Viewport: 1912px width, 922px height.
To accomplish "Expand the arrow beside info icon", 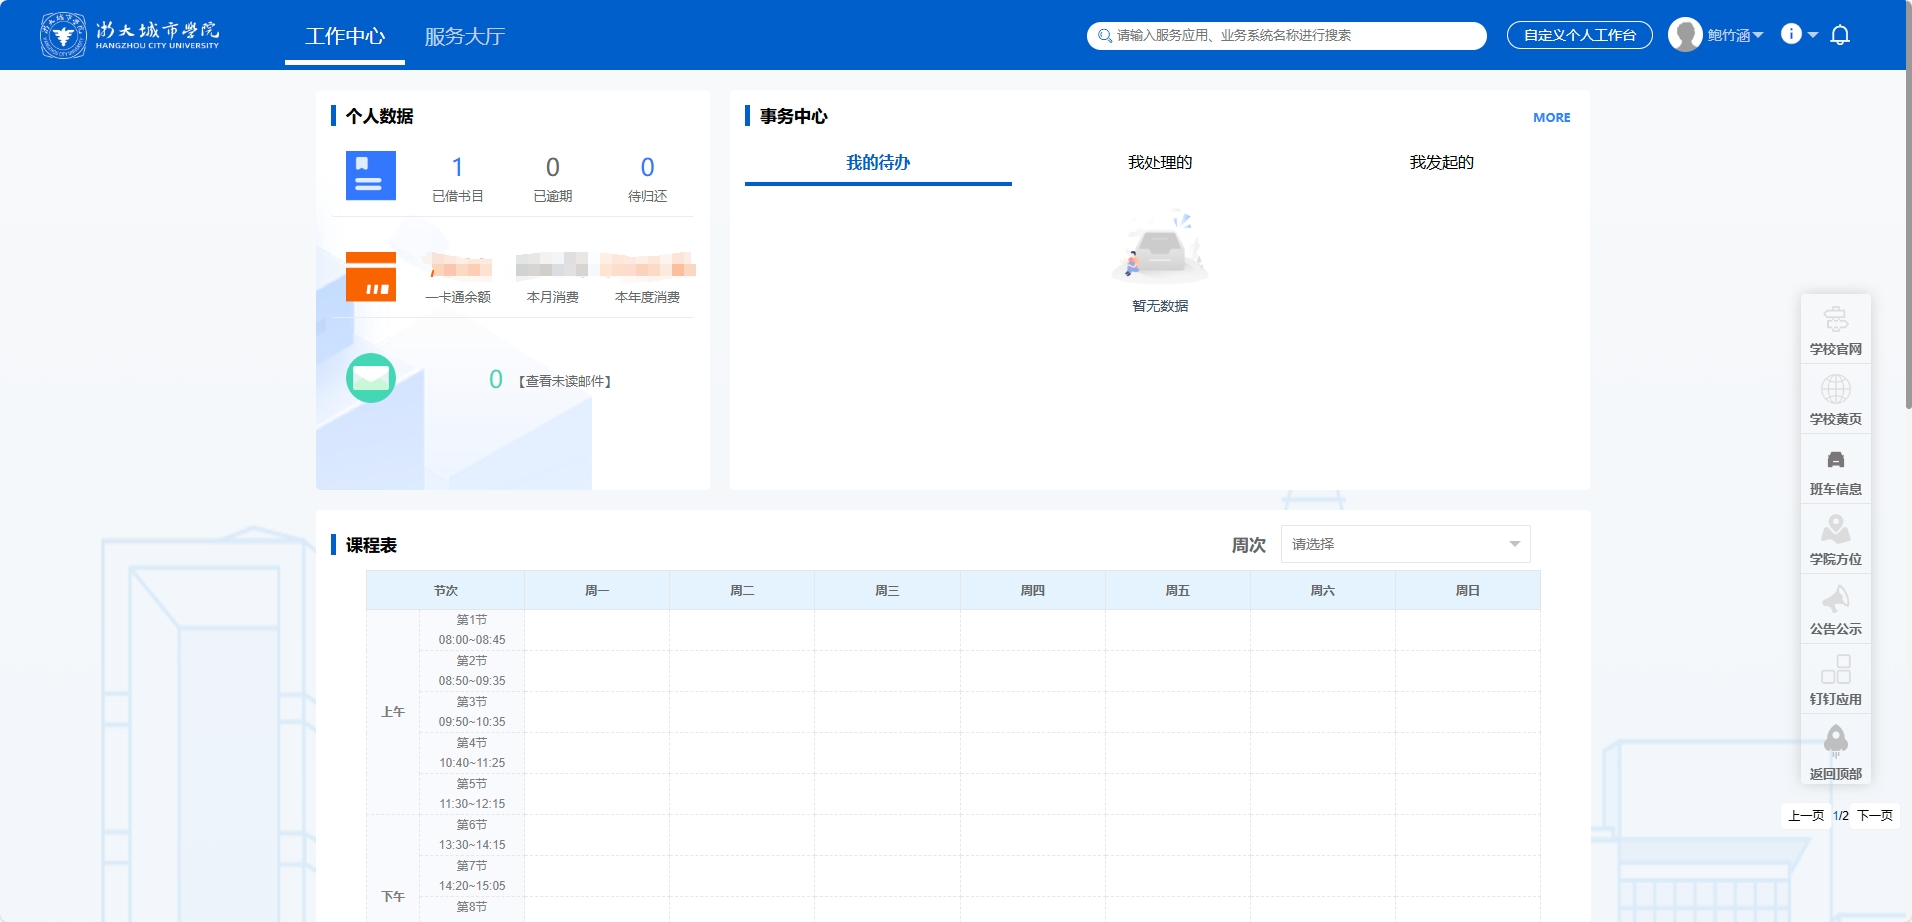I will pyautogui.click(x=1813, y=35).
